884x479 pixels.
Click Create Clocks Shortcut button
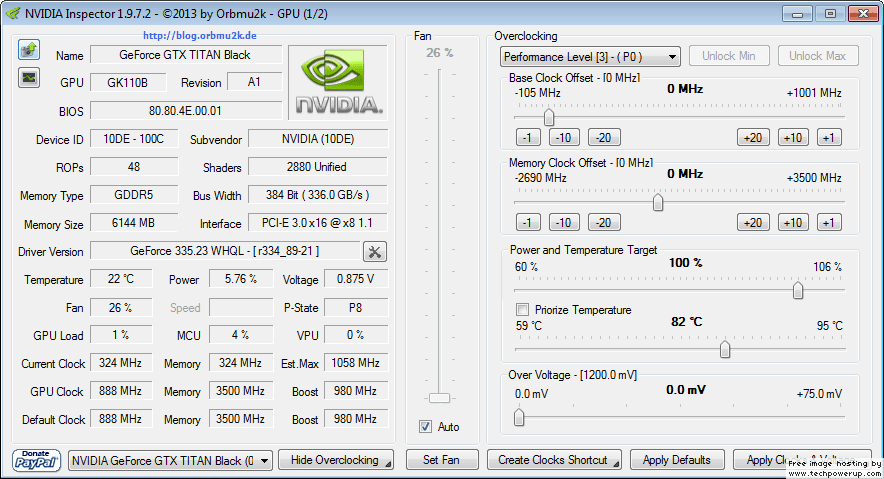click(x=554, y=460)
